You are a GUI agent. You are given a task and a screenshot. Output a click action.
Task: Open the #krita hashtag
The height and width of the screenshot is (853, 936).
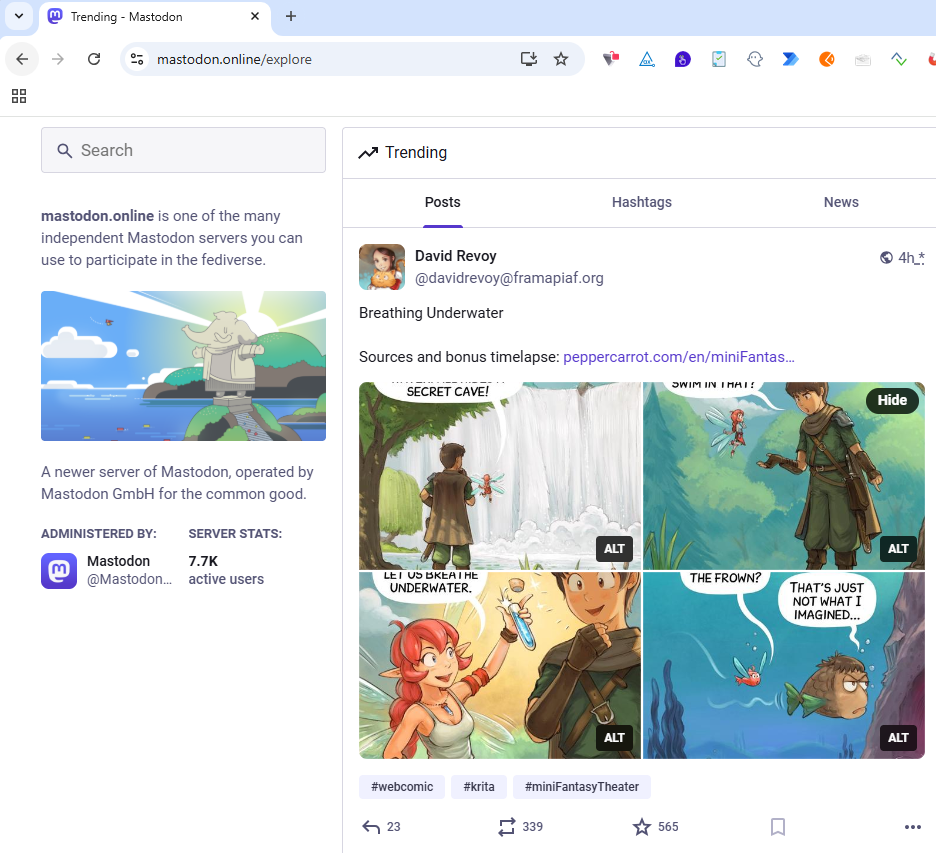pyautogui.click(x=479, y=787)
